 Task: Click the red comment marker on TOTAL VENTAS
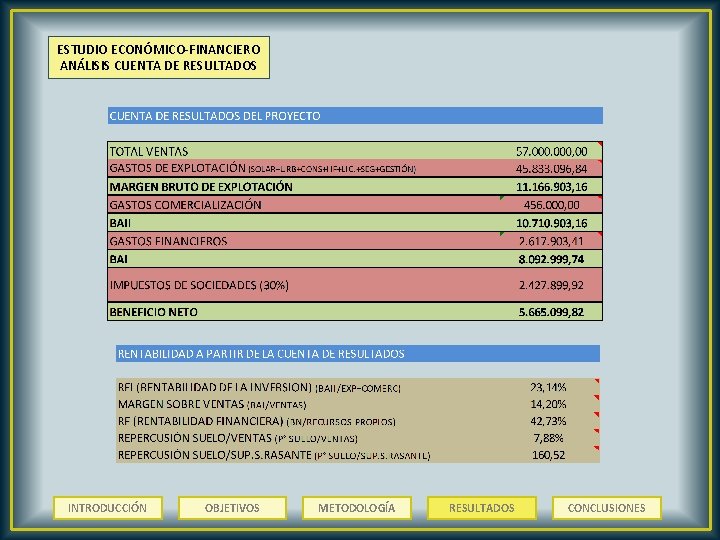(600, 145)
